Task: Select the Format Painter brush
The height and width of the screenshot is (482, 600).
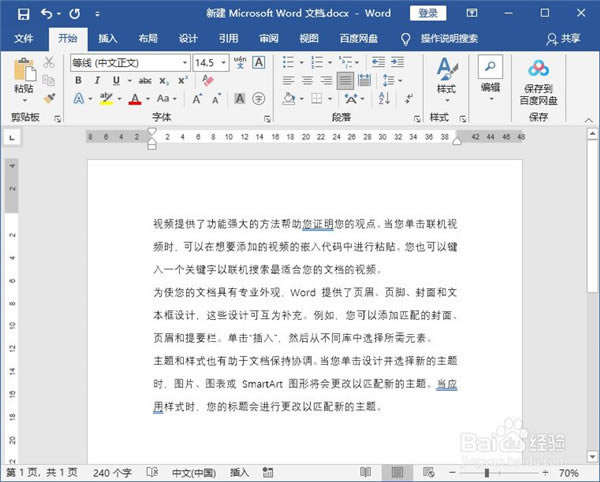Action: click(49, 98)
